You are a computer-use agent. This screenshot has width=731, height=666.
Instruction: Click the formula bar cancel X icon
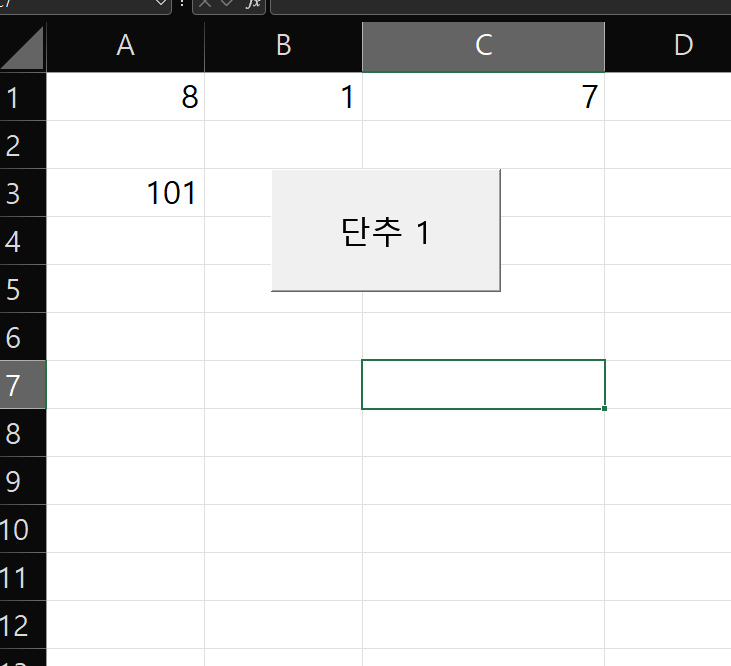(x=206, y=5)
